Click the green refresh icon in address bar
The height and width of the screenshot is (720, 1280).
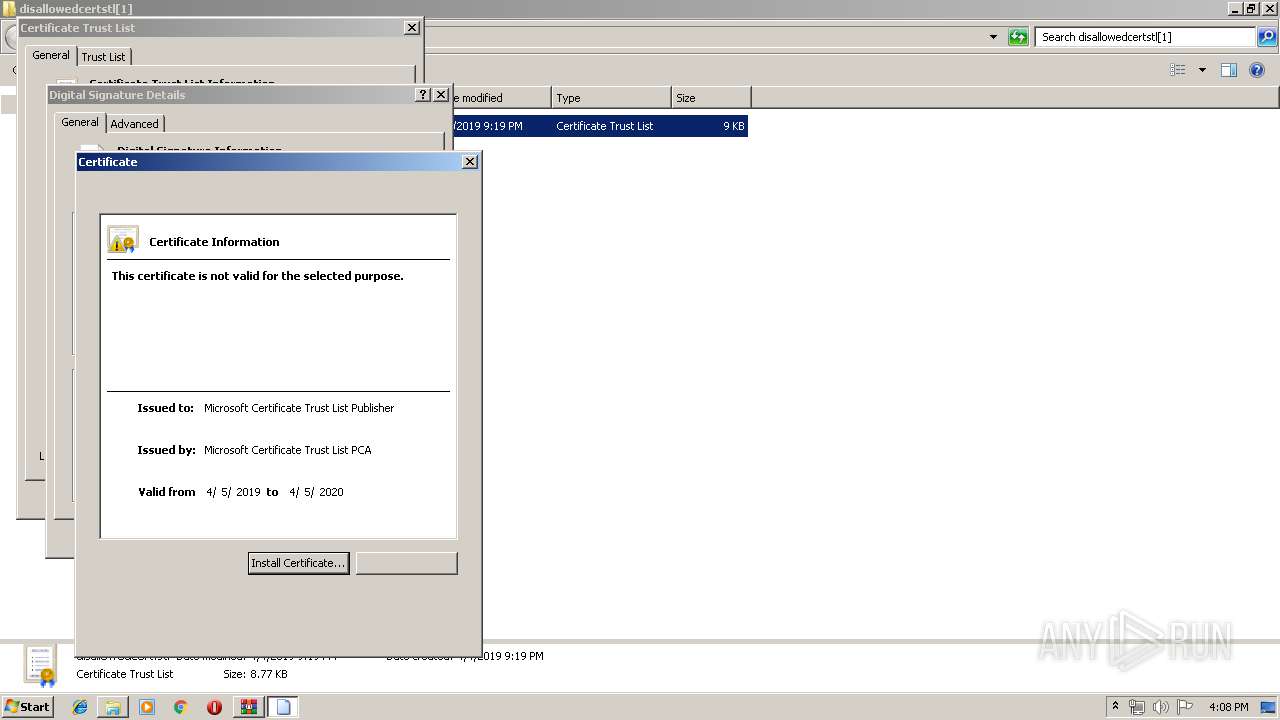[x=1018, y=37]
